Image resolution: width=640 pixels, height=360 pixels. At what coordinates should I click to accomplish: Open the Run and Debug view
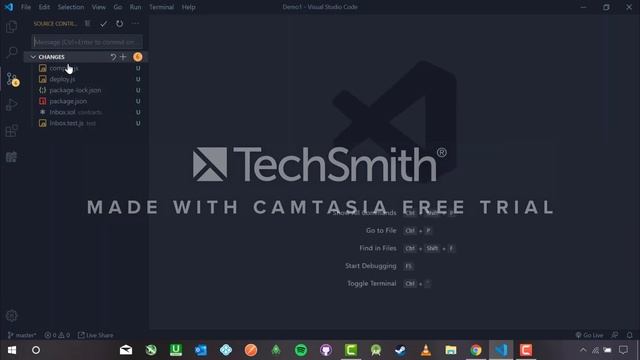(x=12, y=105)
